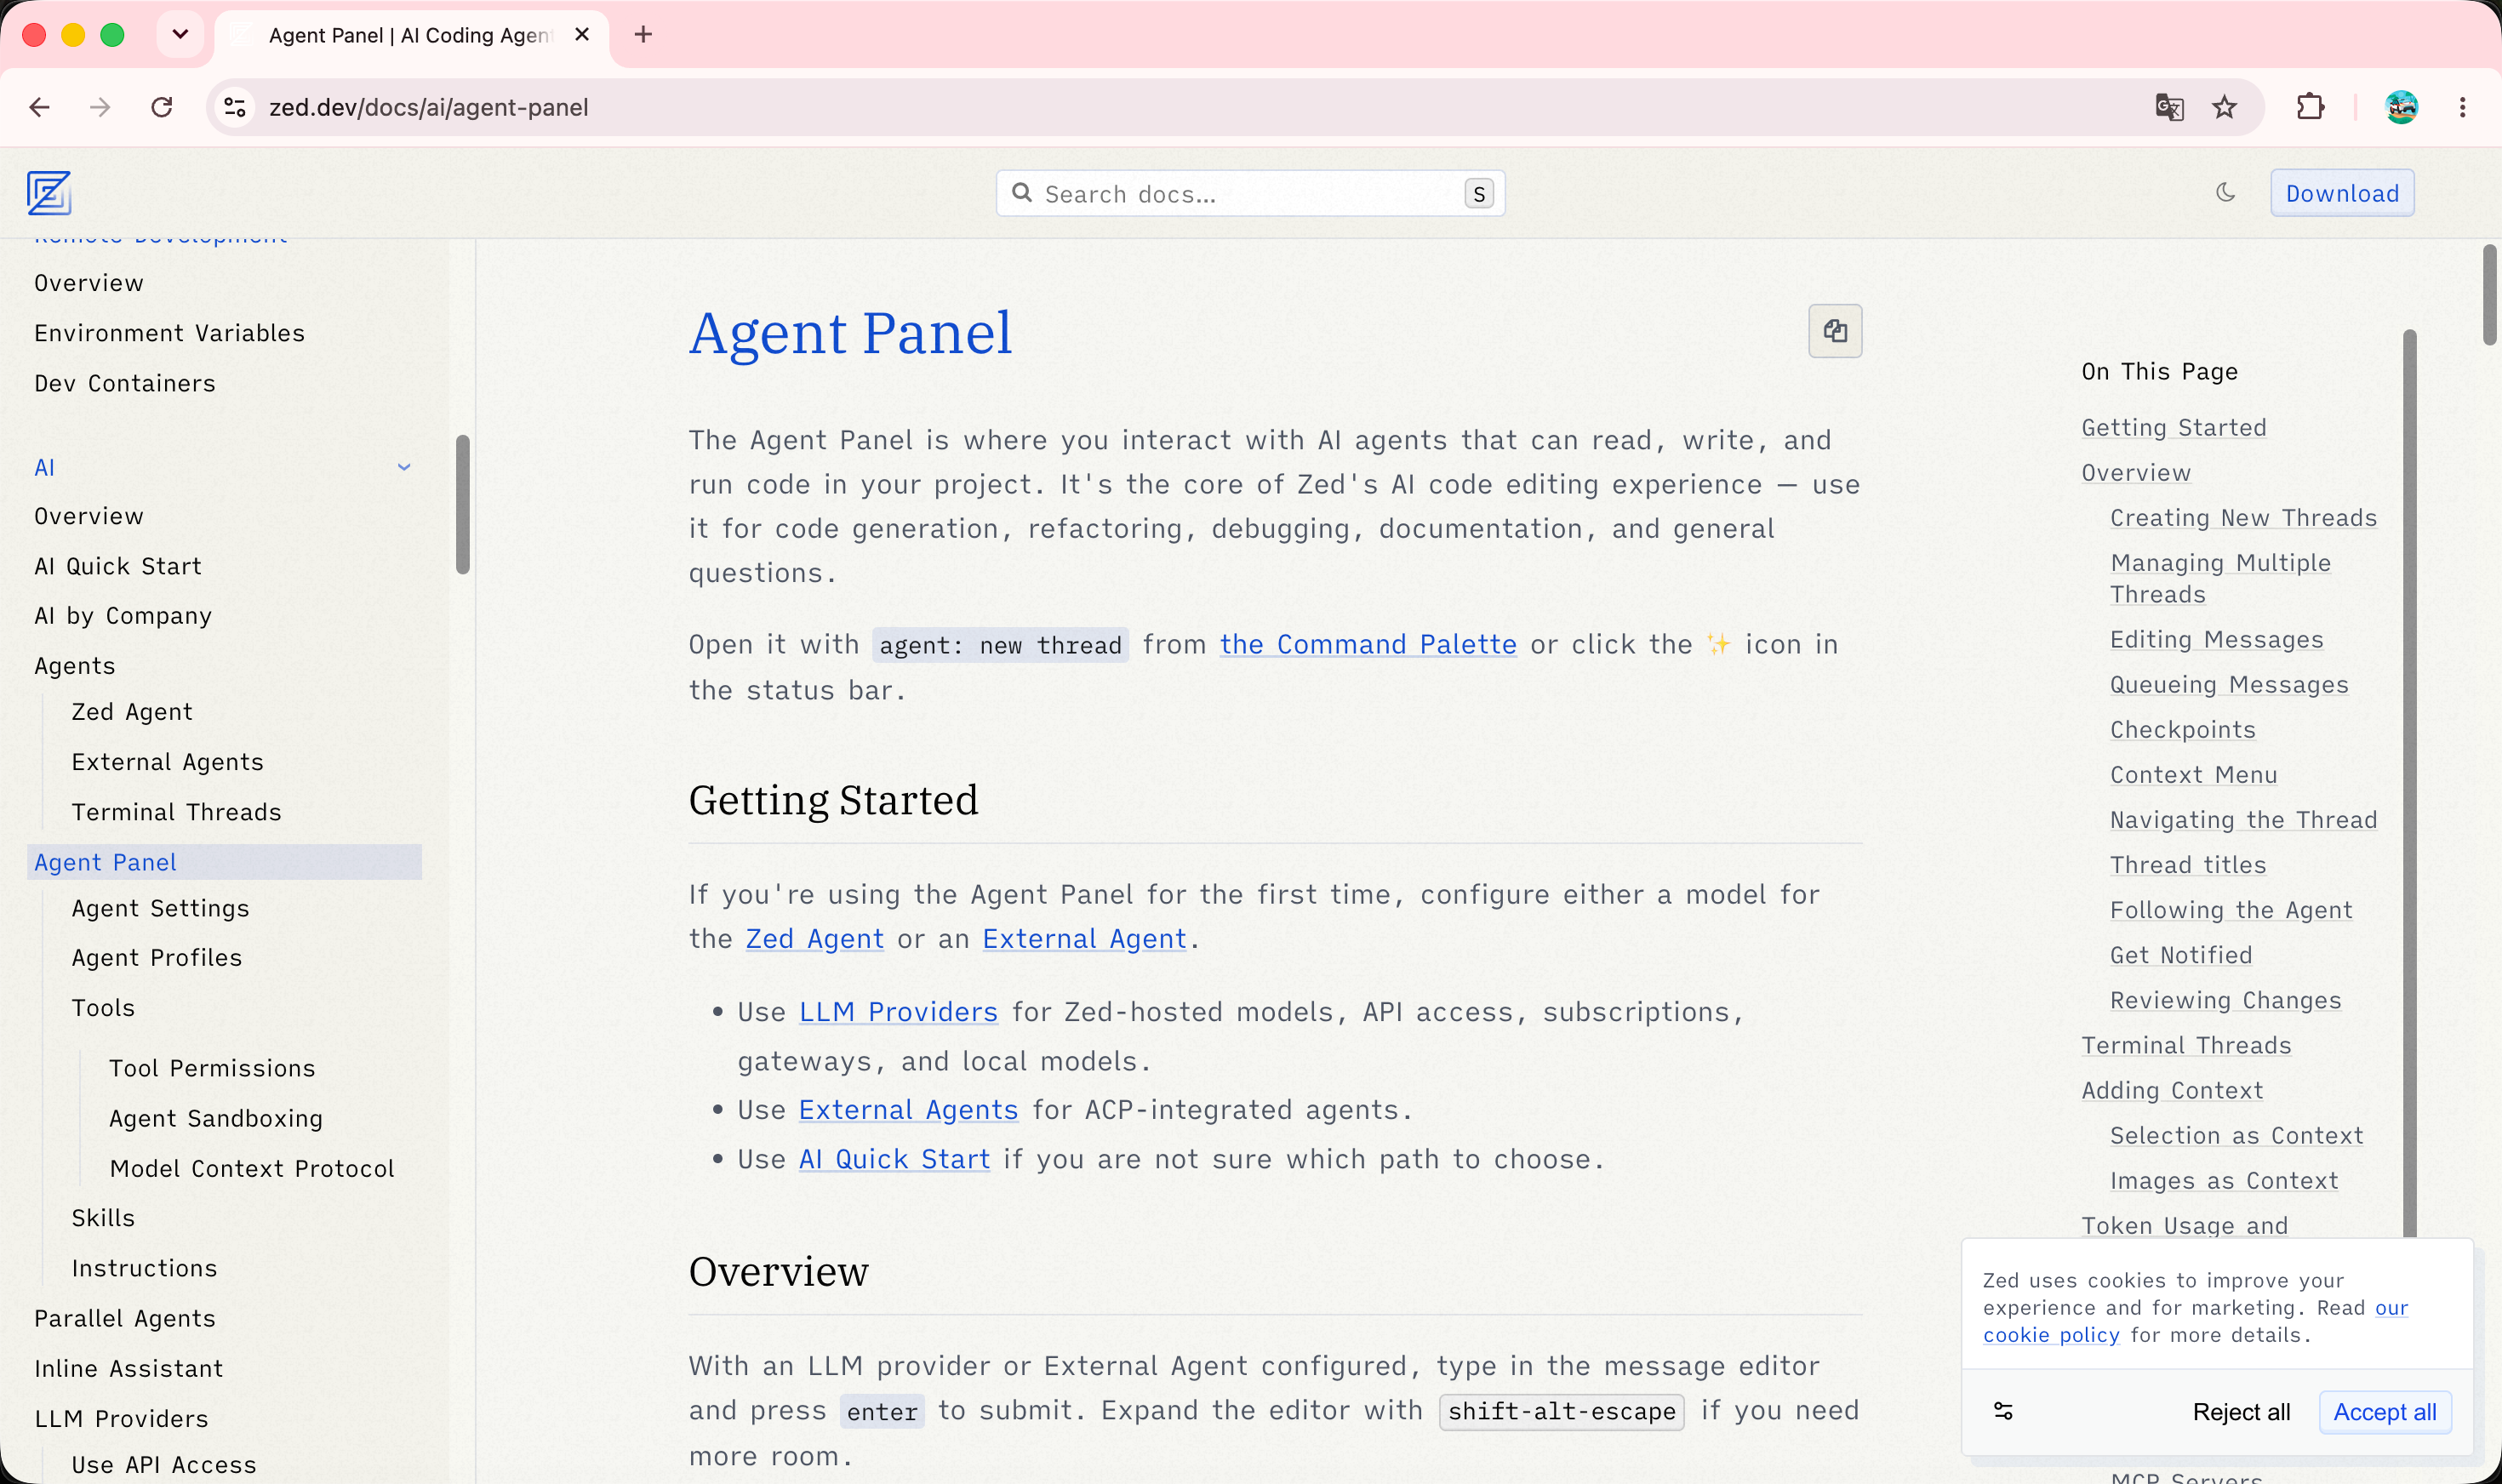Open Instructions in sidebar
The image size is (2502, 1484).
[x=144, y=1268]
